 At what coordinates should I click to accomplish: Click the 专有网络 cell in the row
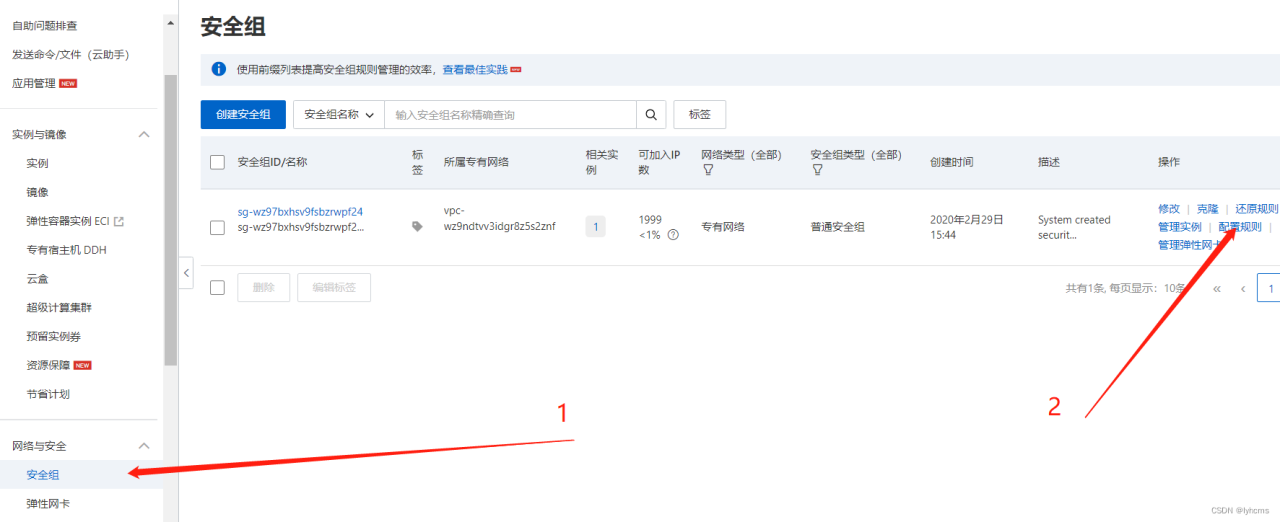(x=725, y=227)
